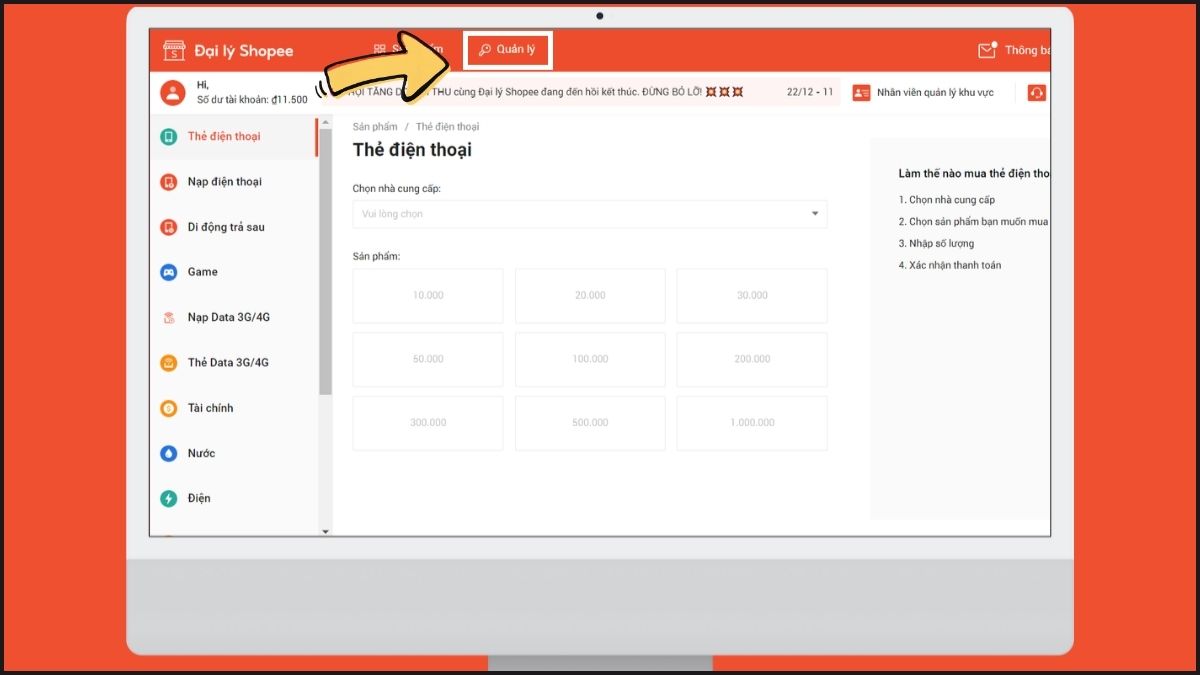Open Điện menu item
Image resolution: width=1200 pixels, height=675 pixels.
pyautogui.click(x=234, y=498)
